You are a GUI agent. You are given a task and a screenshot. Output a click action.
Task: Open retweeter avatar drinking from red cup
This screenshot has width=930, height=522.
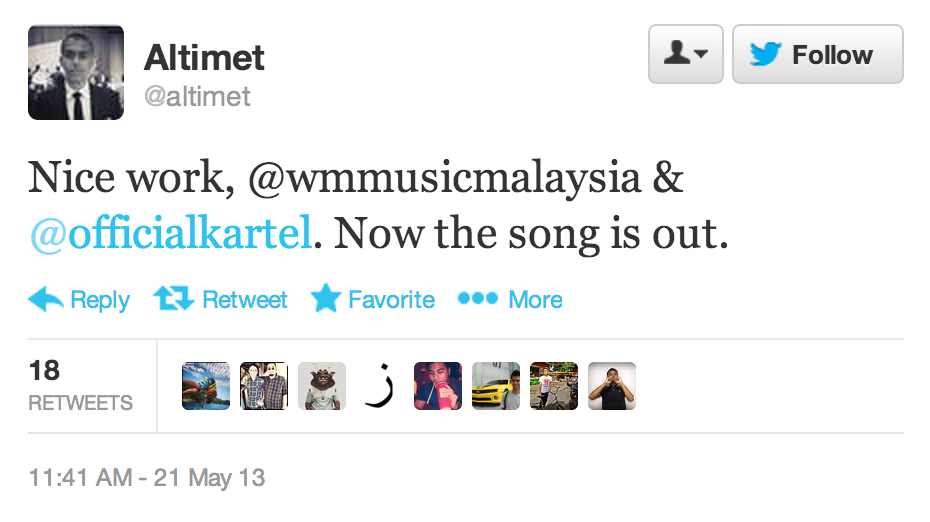coord(438,386)
